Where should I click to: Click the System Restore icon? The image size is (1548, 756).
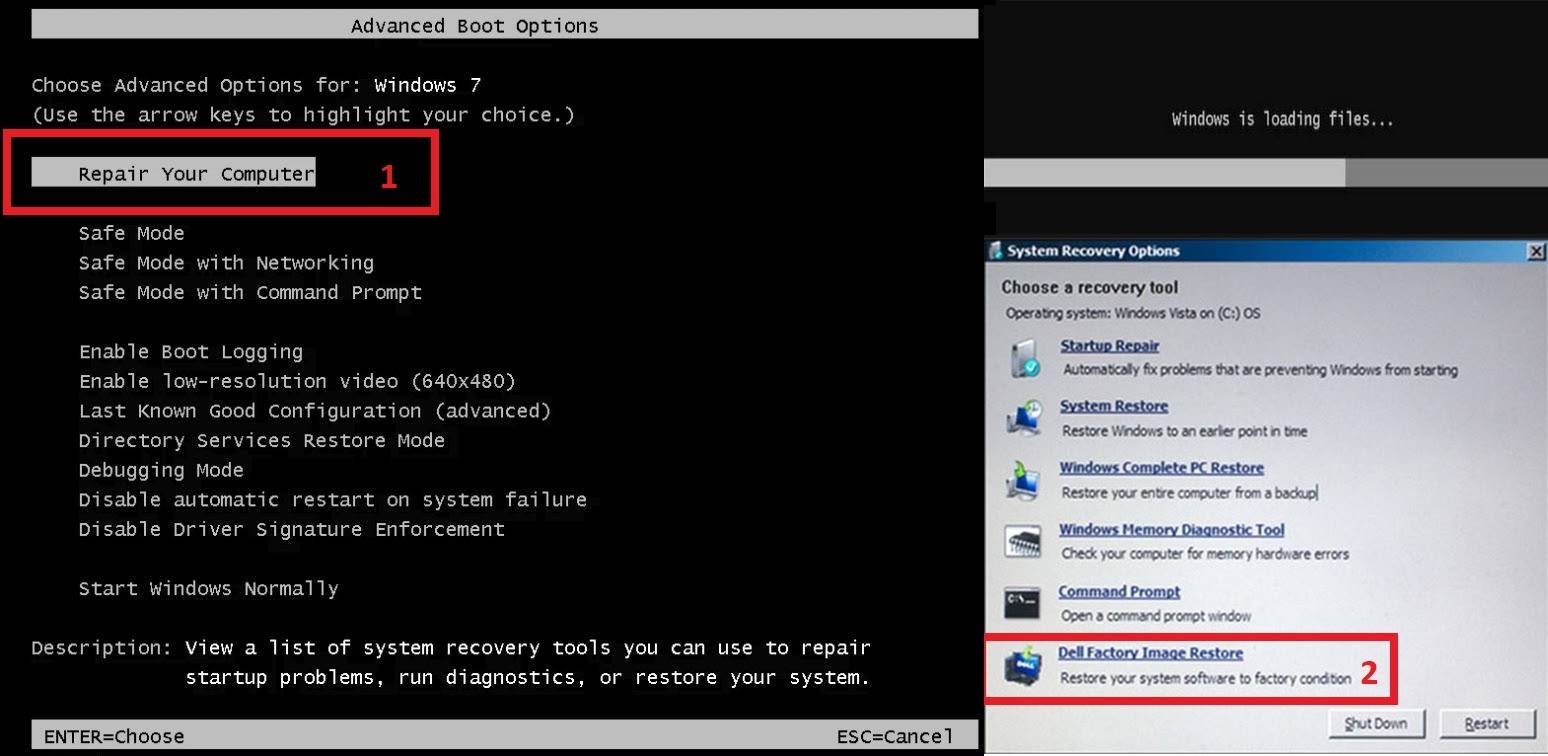(1022, 418)
